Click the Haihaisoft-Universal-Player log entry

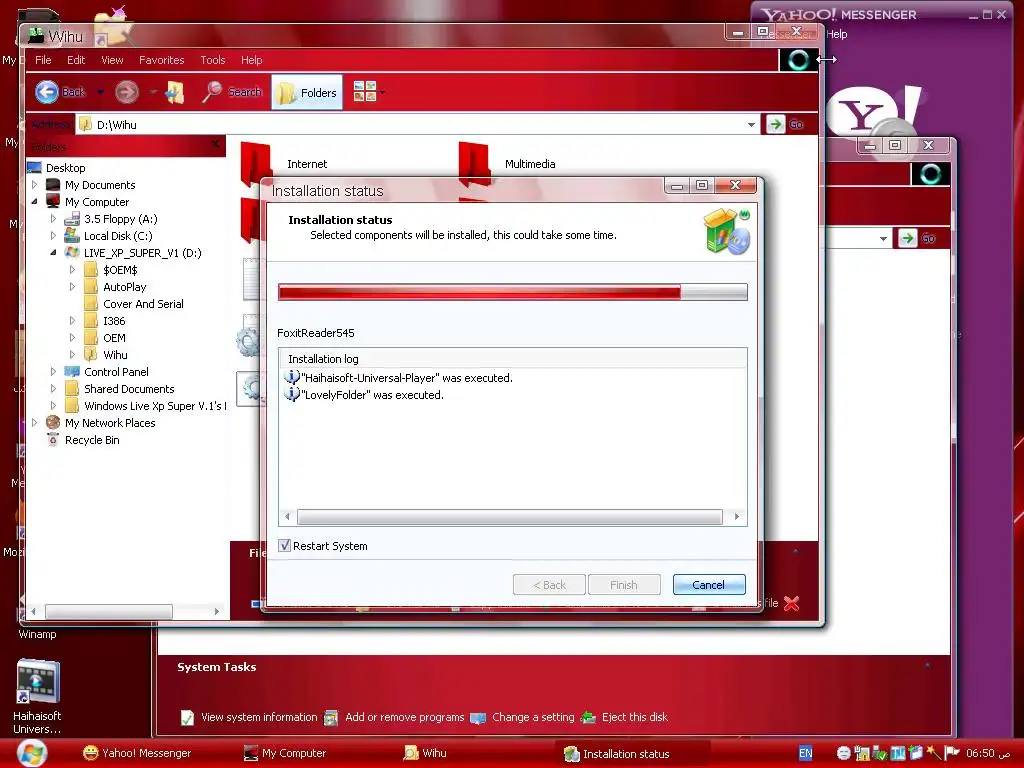point(400,377)
